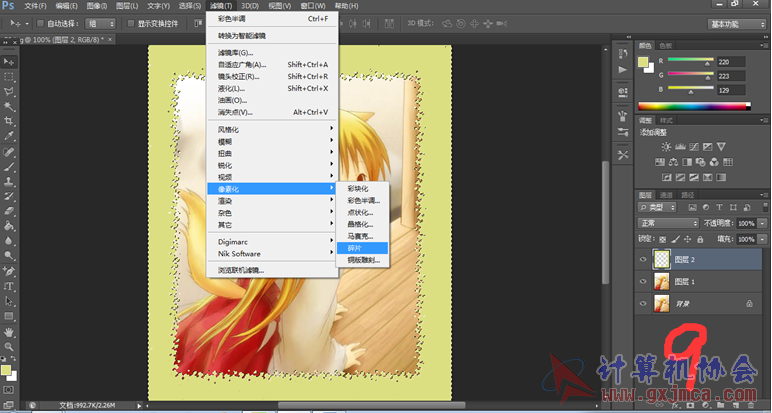This screenshot has width=772, height=413.
Task: Choose 晶格化... filter
Action: [x=362, y=224]
